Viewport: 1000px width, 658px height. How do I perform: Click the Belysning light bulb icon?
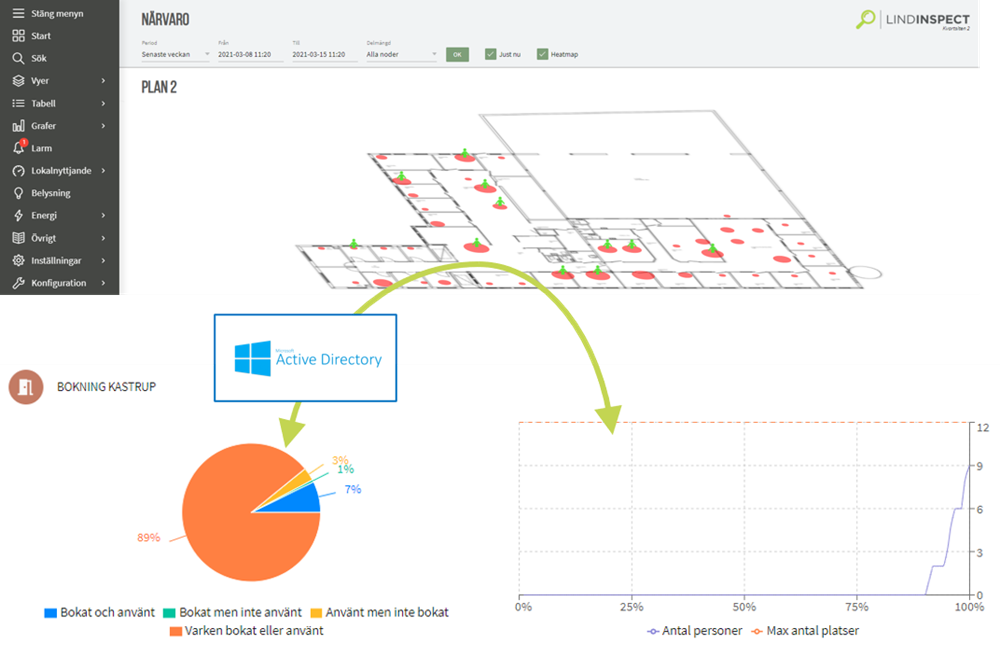(x=18, y=193)
